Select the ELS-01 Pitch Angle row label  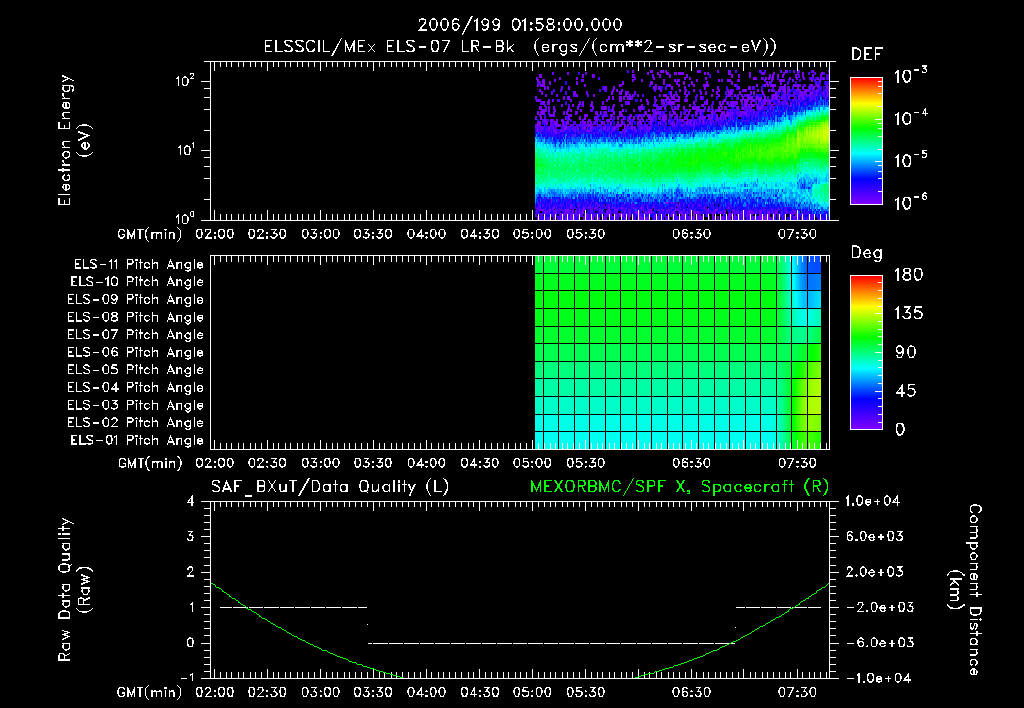pos(137,441)
